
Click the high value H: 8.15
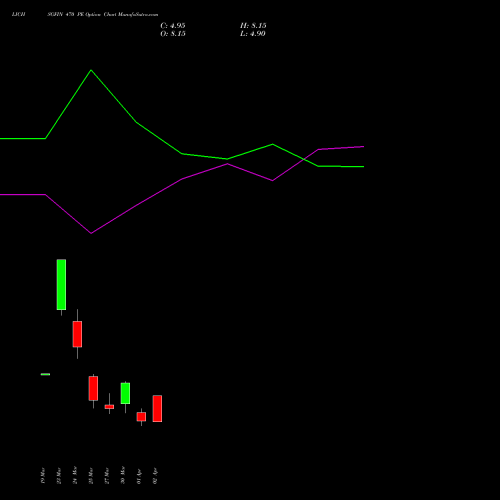tap(253, 26)
